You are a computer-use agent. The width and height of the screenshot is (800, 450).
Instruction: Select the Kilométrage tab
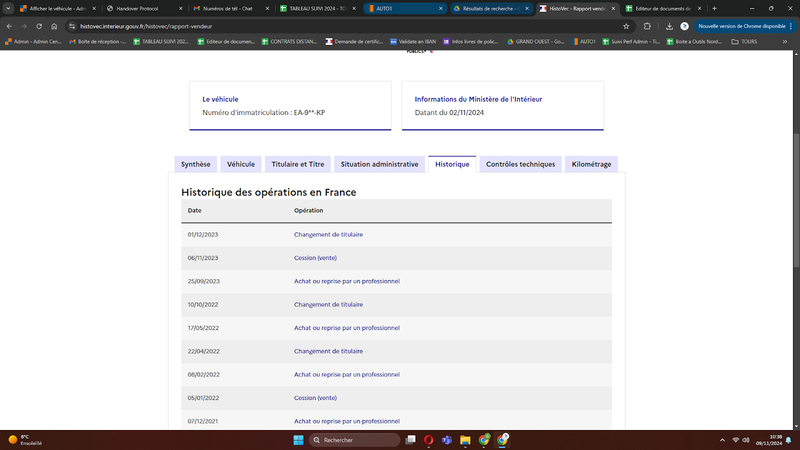(591, 164)
